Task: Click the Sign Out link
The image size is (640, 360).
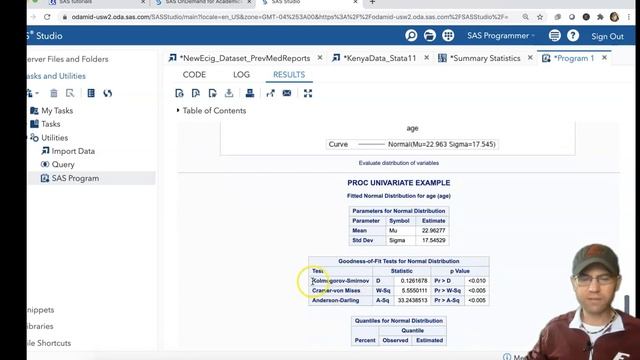Action: (607, 36)
